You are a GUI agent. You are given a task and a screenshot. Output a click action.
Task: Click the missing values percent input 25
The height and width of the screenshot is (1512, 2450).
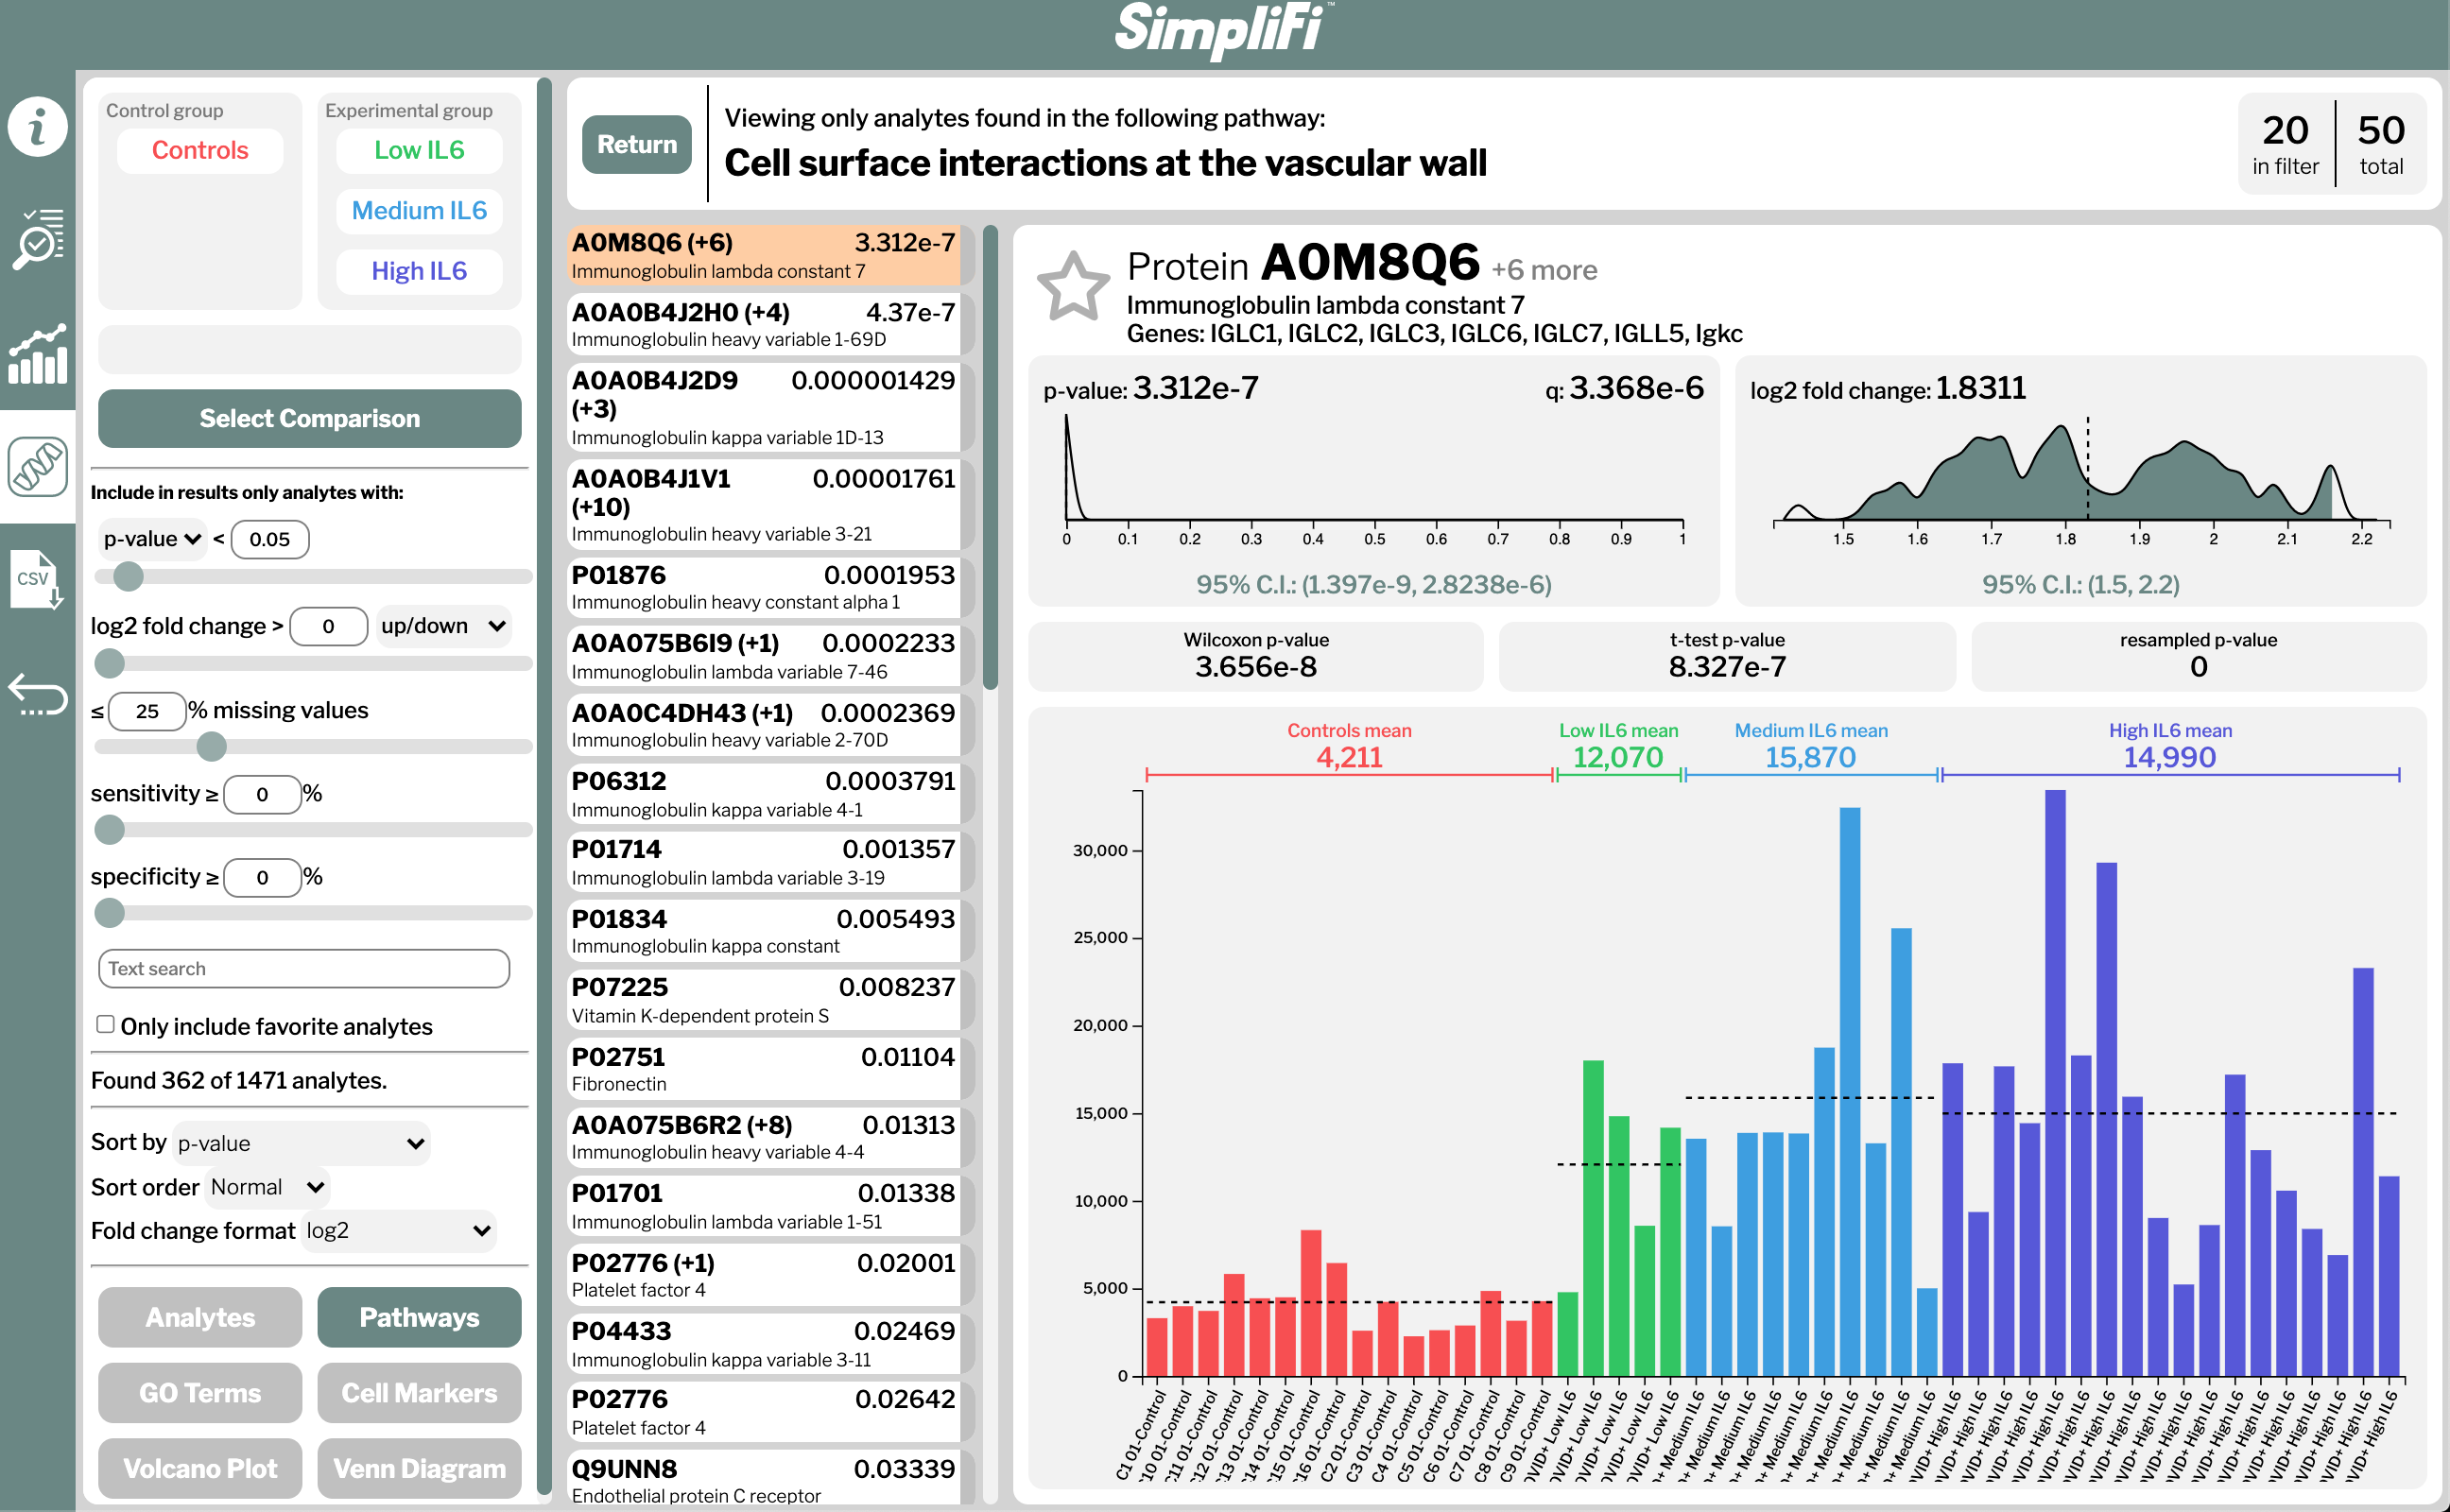147,711
